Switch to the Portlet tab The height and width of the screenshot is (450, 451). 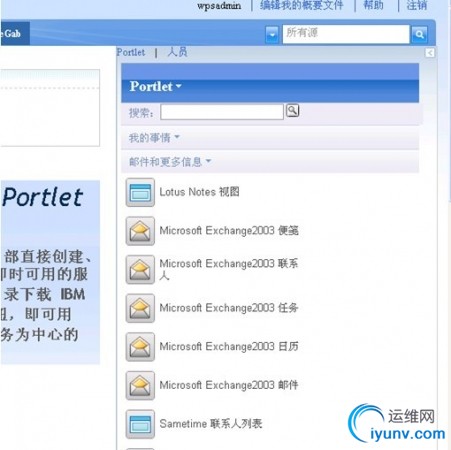coord(131,52)
